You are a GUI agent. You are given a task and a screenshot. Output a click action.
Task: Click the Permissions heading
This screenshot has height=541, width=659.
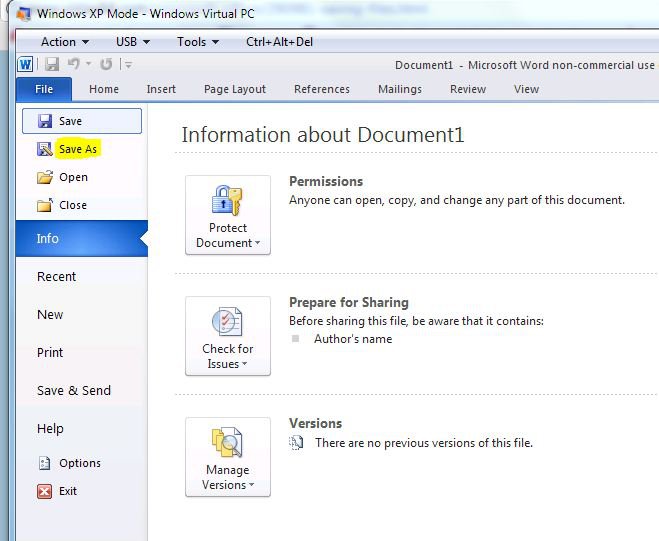pyautogui.click(x=326, y=181)
